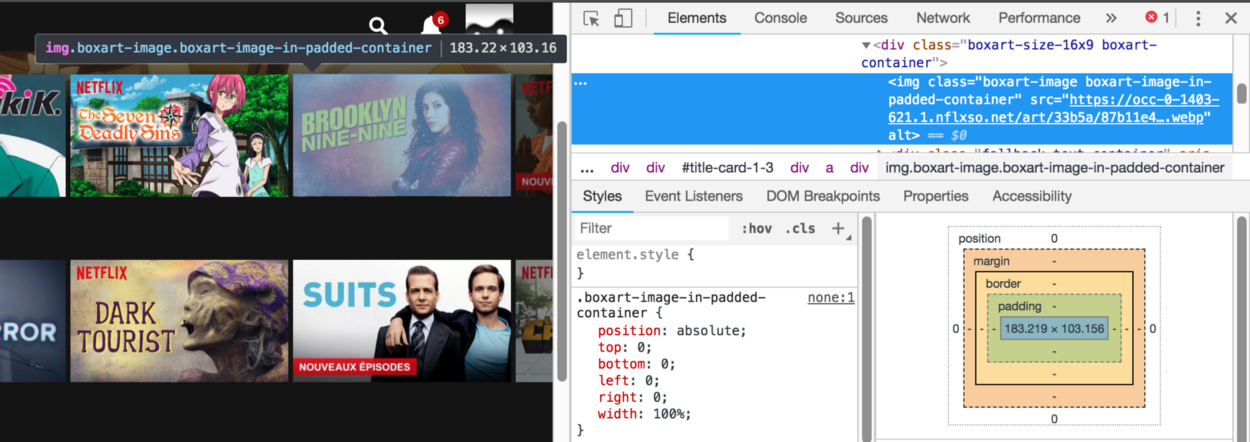Click the page vertical scrollbar beside thumbnails

coord(562,250)
